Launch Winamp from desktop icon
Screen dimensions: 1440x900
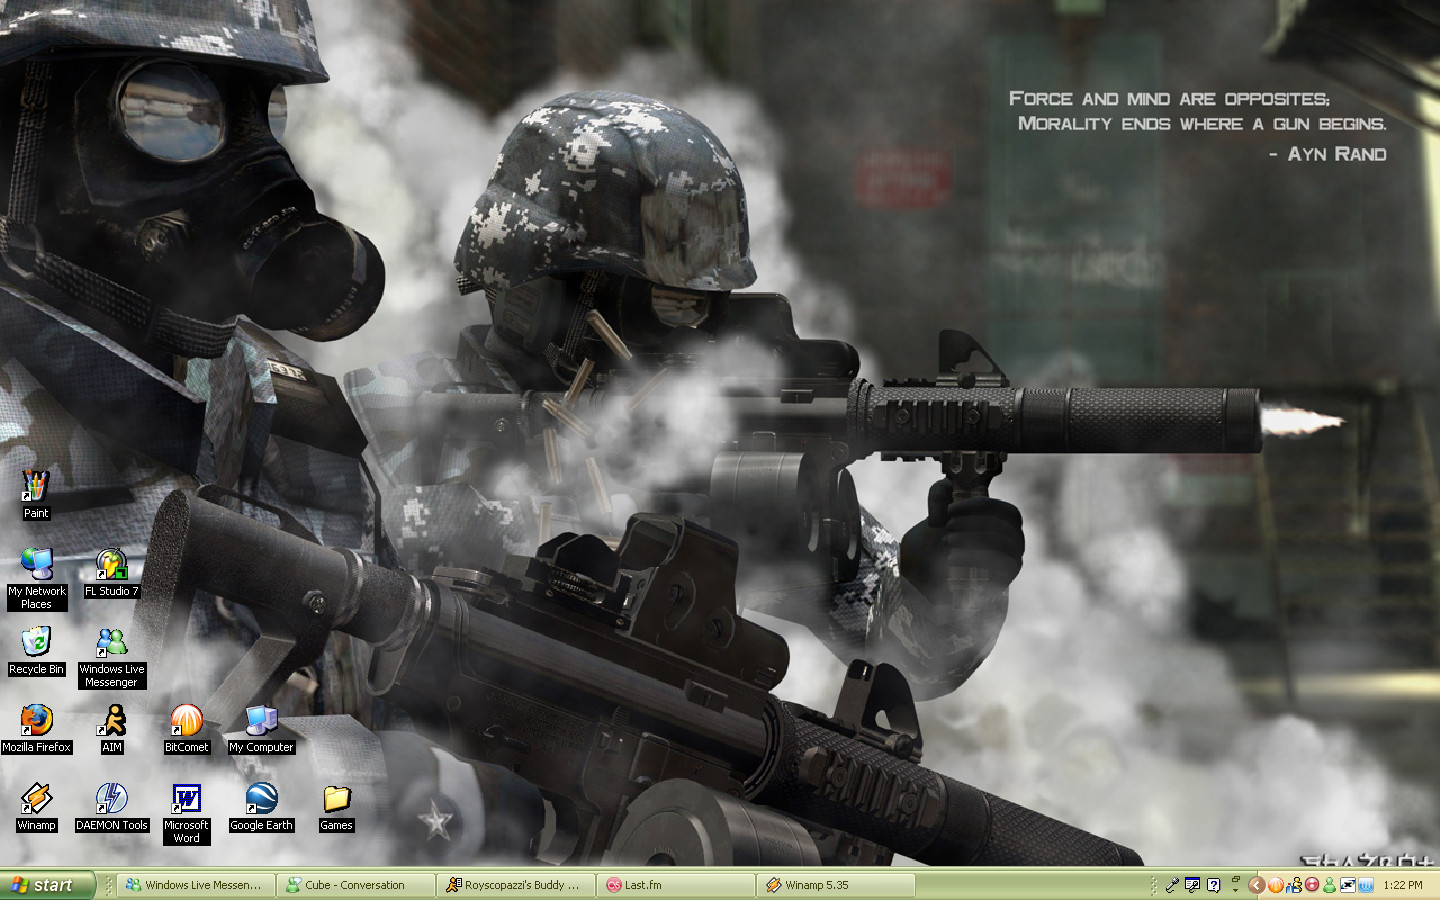point(36,808)
